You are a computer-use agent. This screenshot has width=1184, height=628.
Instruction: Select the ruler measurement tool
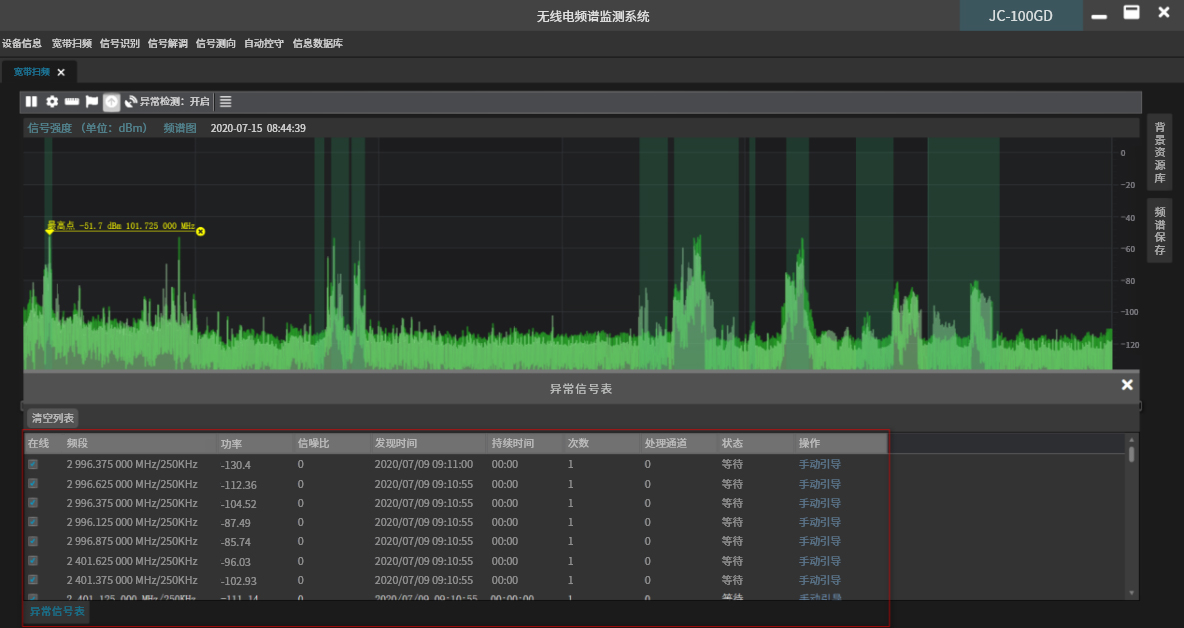[x=72, y=102]
